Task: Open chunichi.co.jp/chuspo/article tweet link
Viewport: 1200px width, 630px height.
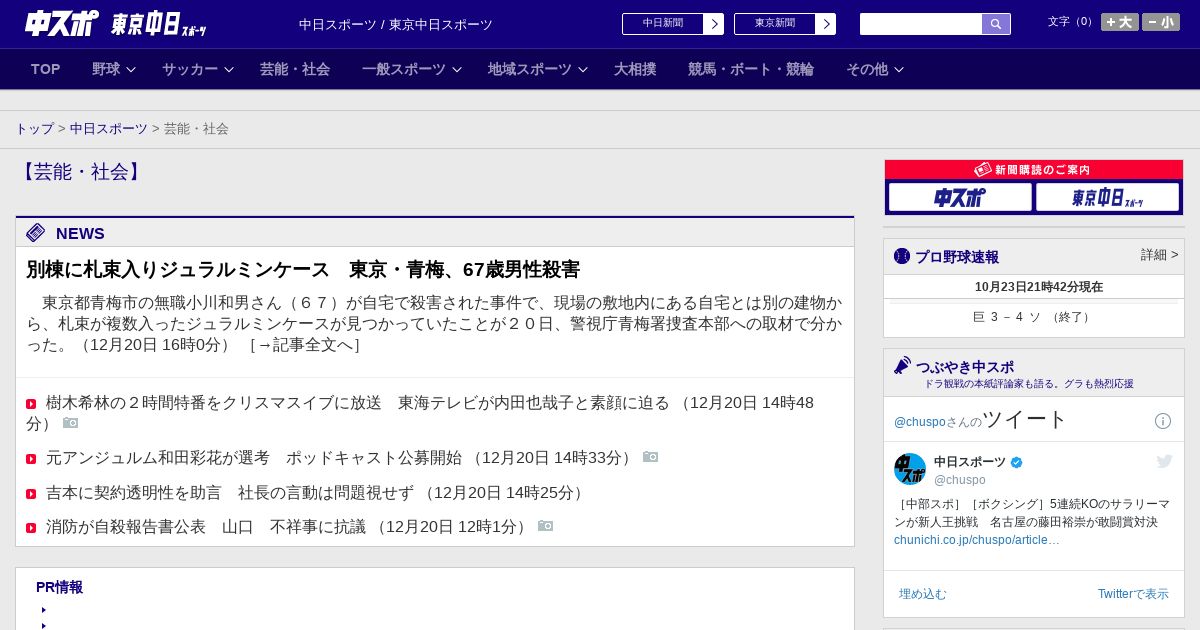Action: 976,540
